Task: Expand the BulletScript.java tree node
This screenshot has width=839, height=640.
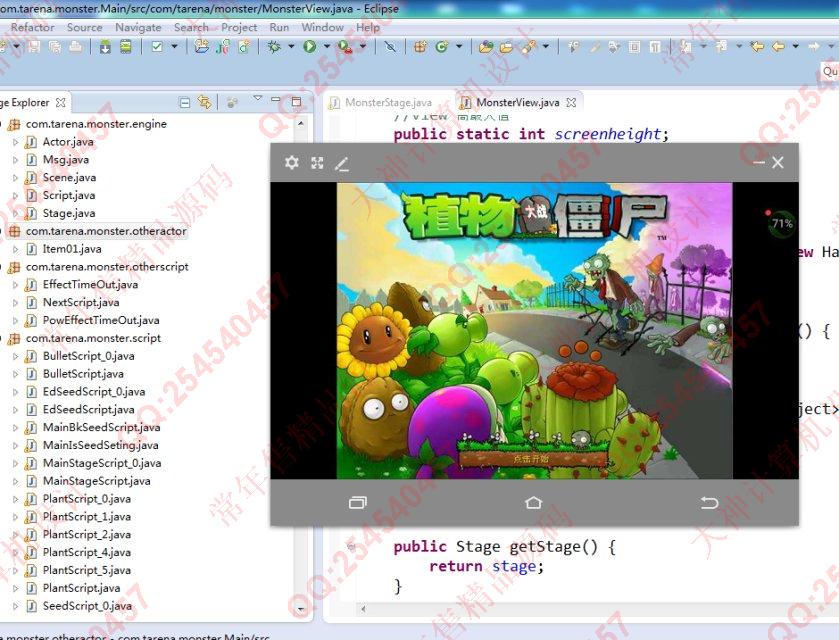Action: pyautogui.click(x=16, y=374)
